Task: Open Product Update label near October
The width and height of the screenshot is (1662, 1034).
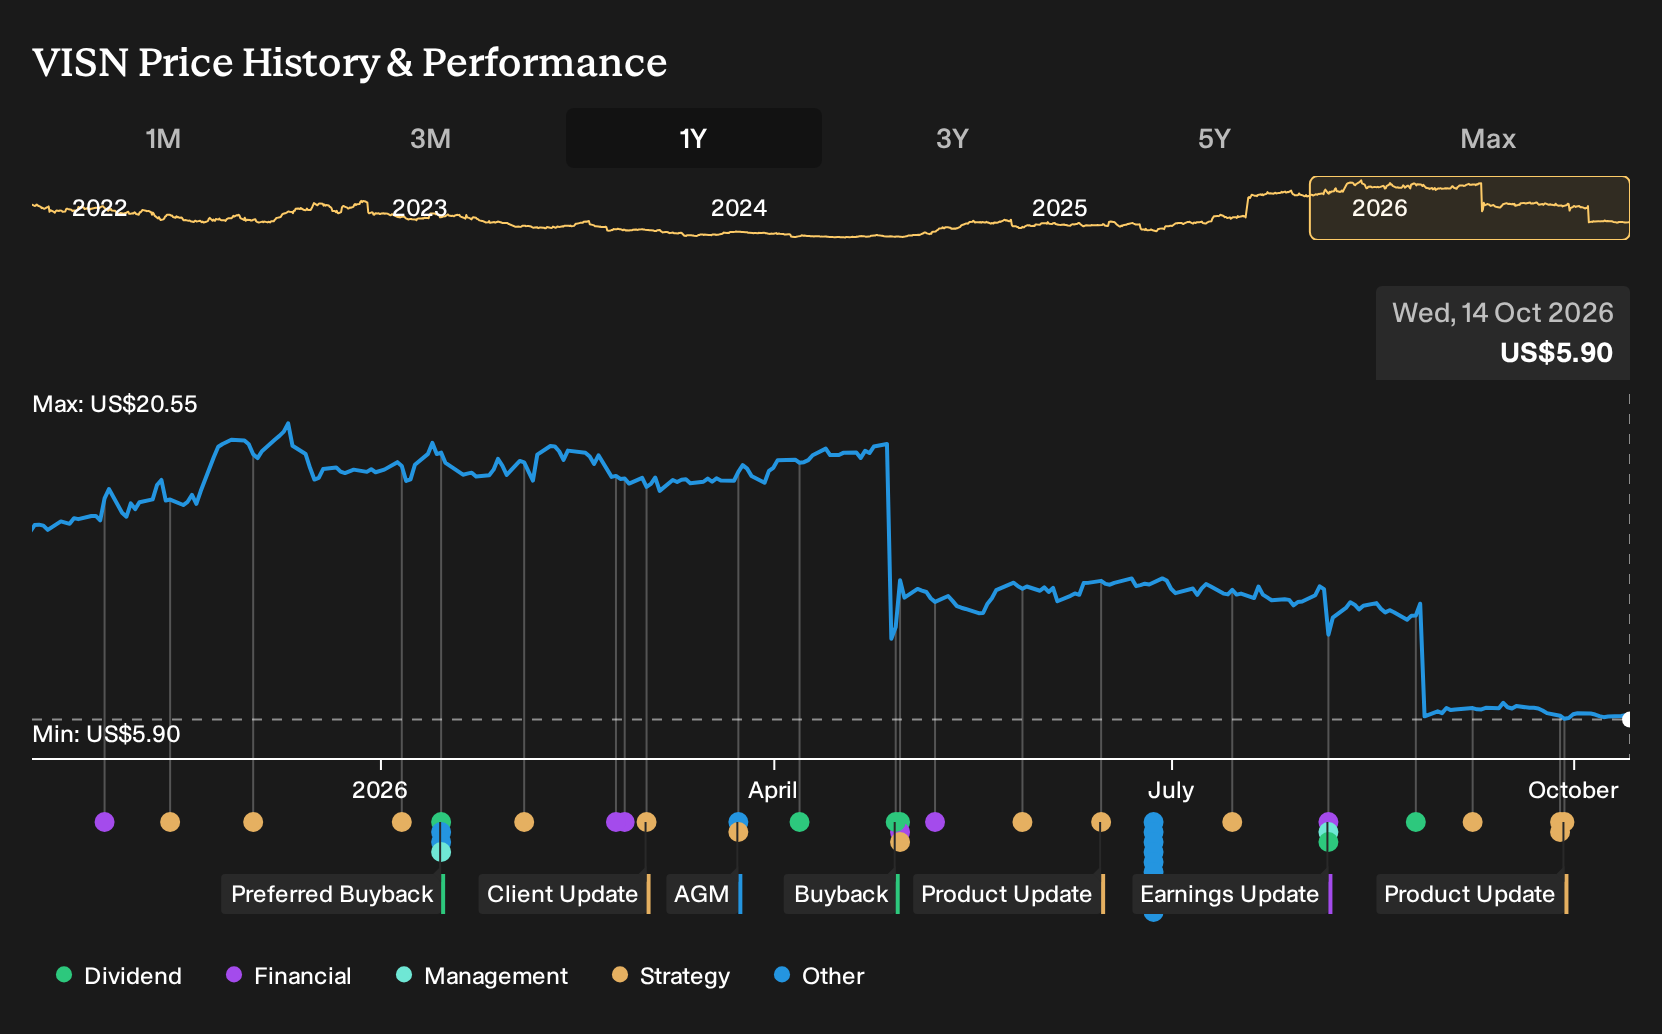Action: point(1472,894)
